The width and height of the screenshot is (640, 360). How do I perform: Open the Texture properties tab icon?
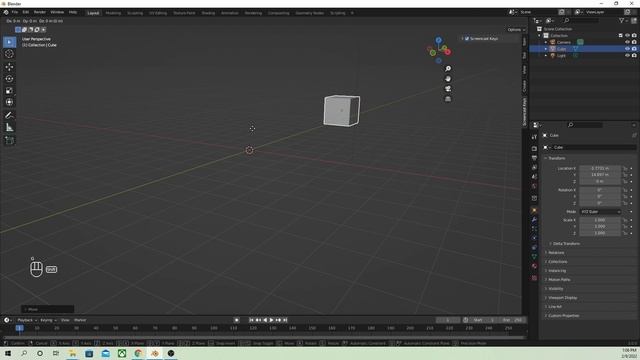pyautogui.click(x=534, y=278)
